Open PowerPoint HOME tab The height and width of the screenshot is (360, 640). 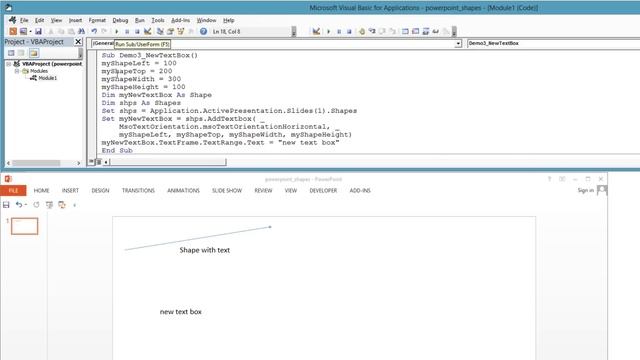click(x=41, y=191)
